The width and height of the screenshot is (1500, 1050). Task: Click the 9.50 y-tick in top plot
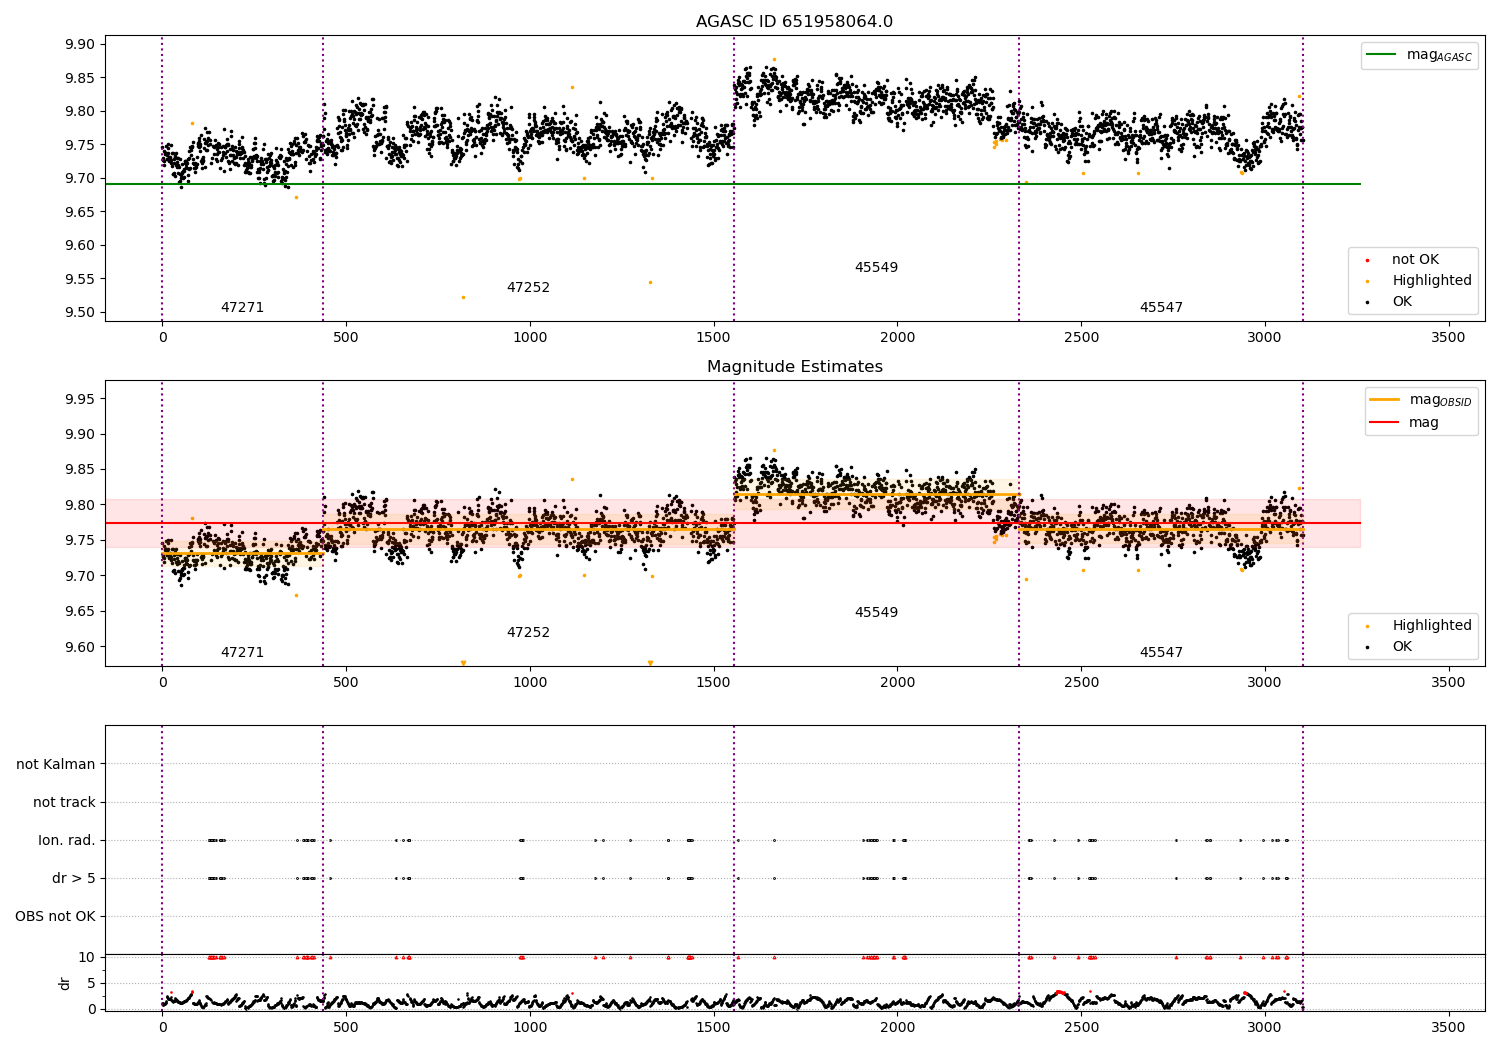click(80, 312)
